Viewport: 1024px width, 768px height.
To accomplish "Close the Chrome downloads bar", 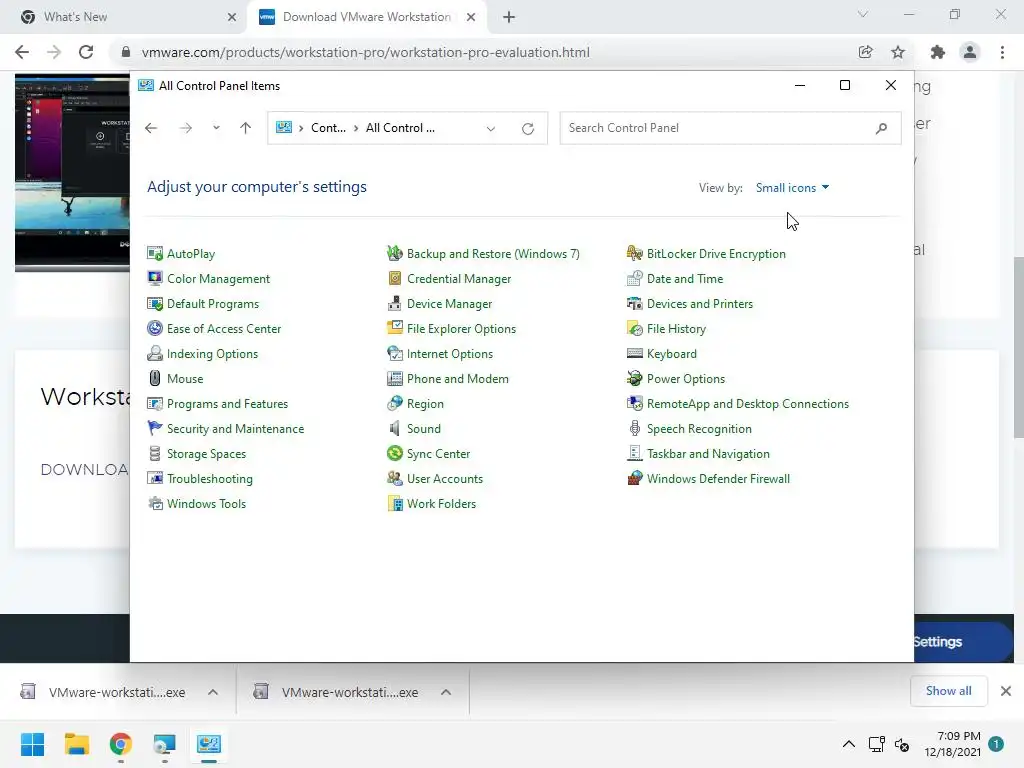I will coord(1006,691).
